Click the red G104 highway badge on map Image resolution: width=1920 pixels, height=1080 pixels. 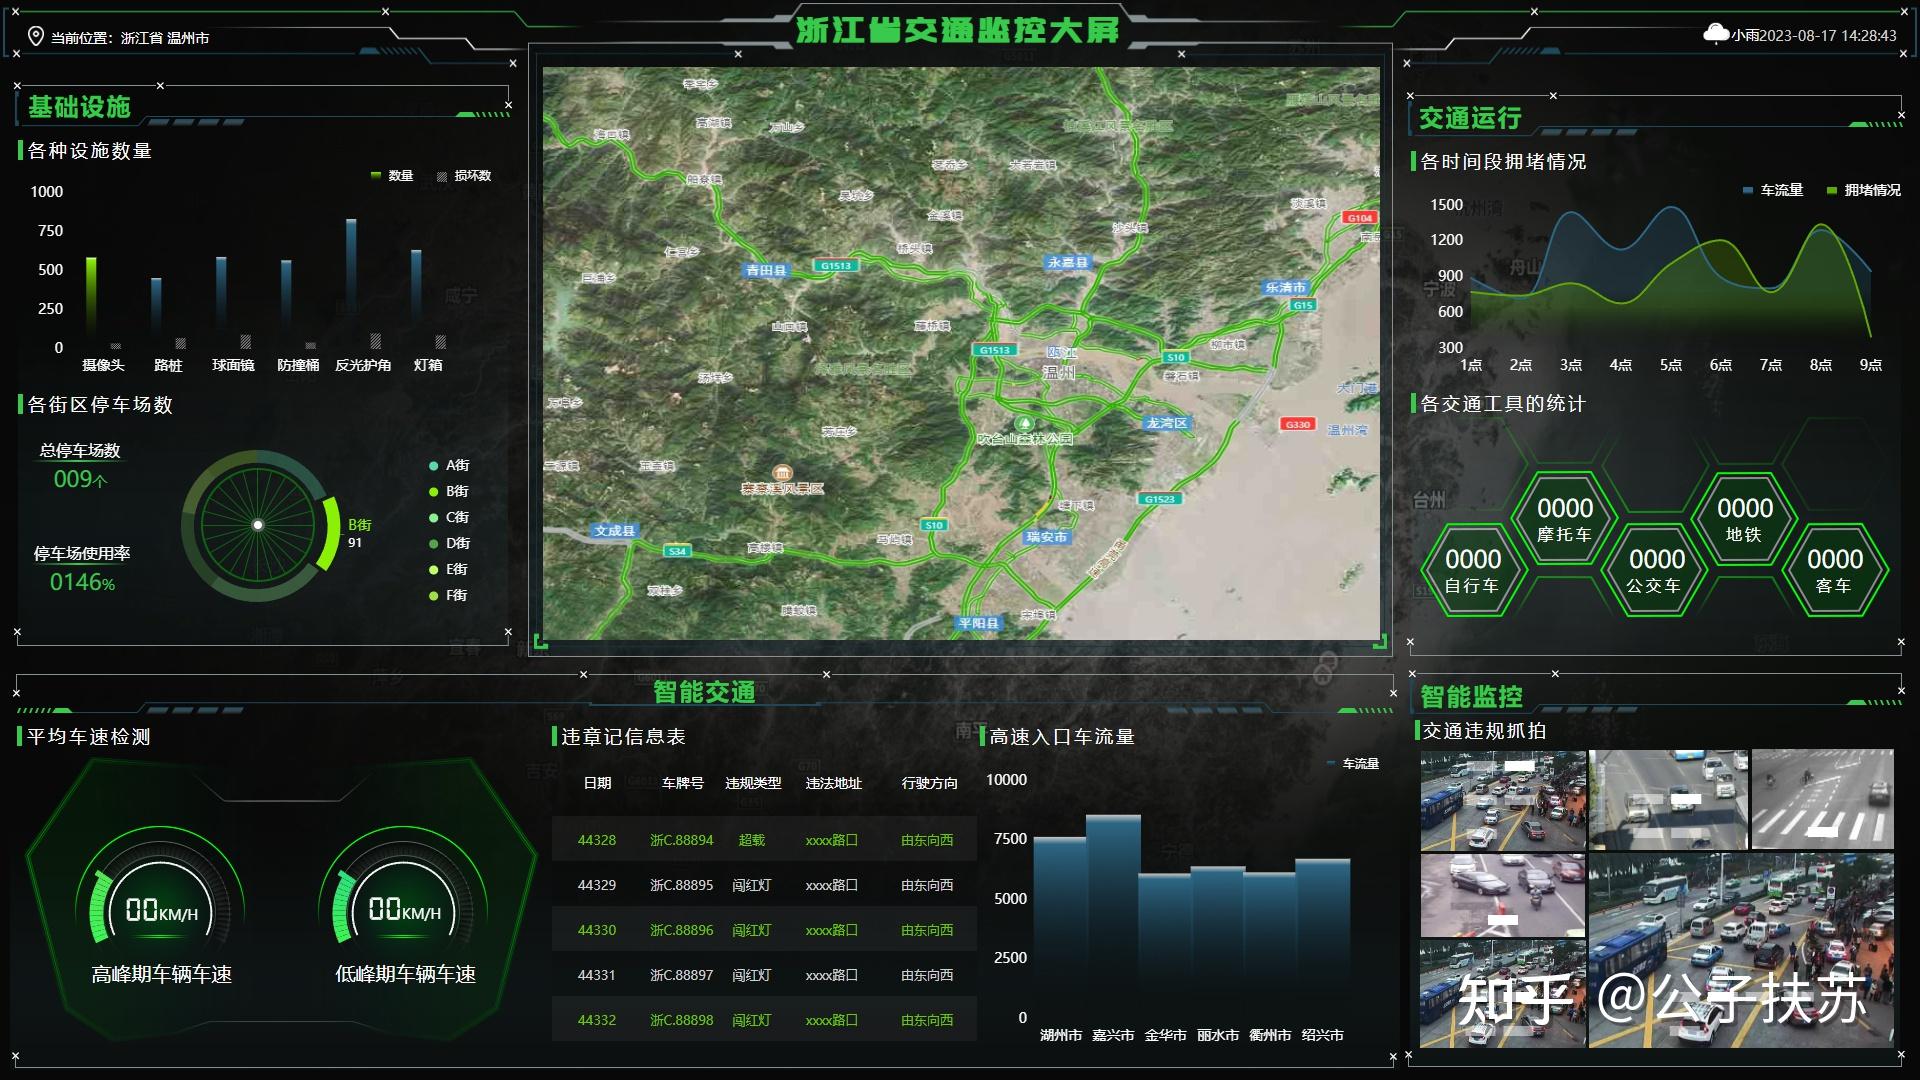[1359, 217]
